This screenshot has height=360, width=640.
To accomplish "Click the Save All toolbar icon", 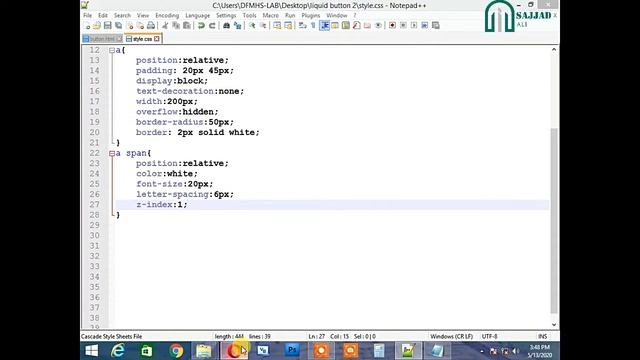I will coord(118,25).
